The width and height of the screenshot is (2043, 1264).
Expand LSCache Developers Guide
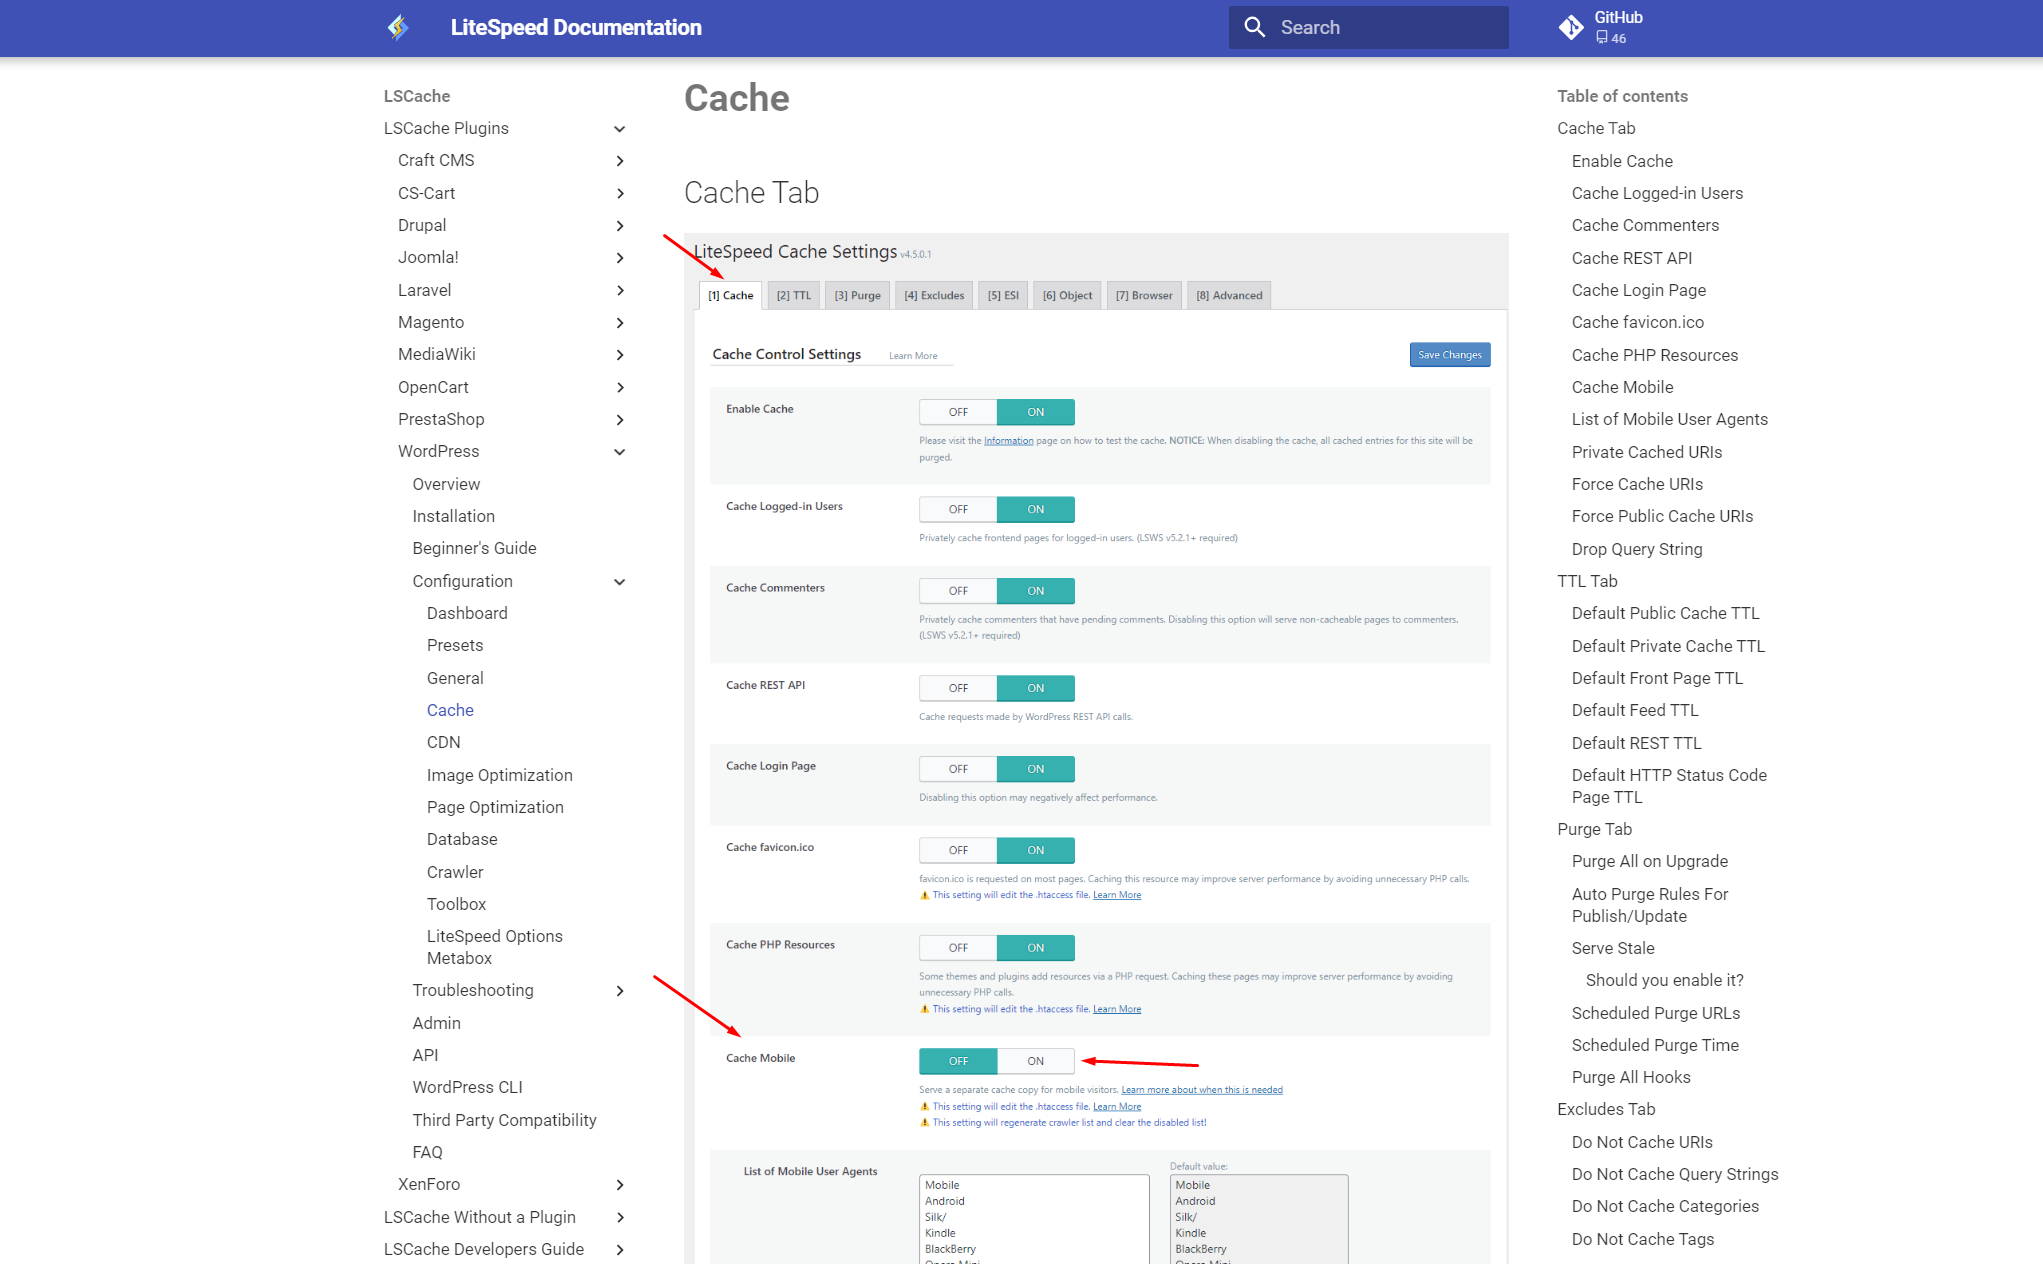click(x=620, y=1250)
